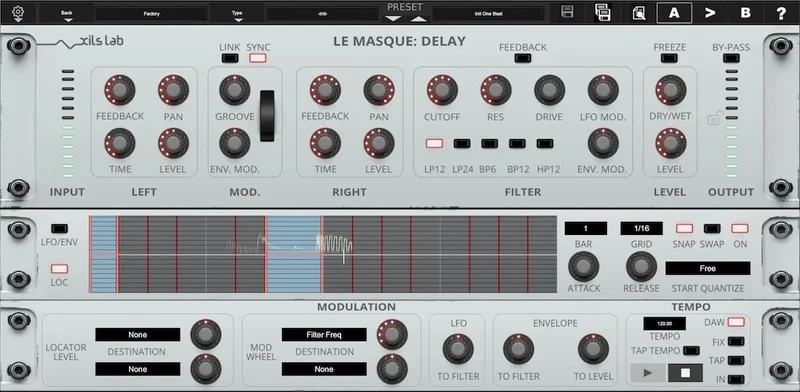This screenshot has width=800, height=392.
Task: Select the LP24 filter type
Action: click(x=462, y=143)
